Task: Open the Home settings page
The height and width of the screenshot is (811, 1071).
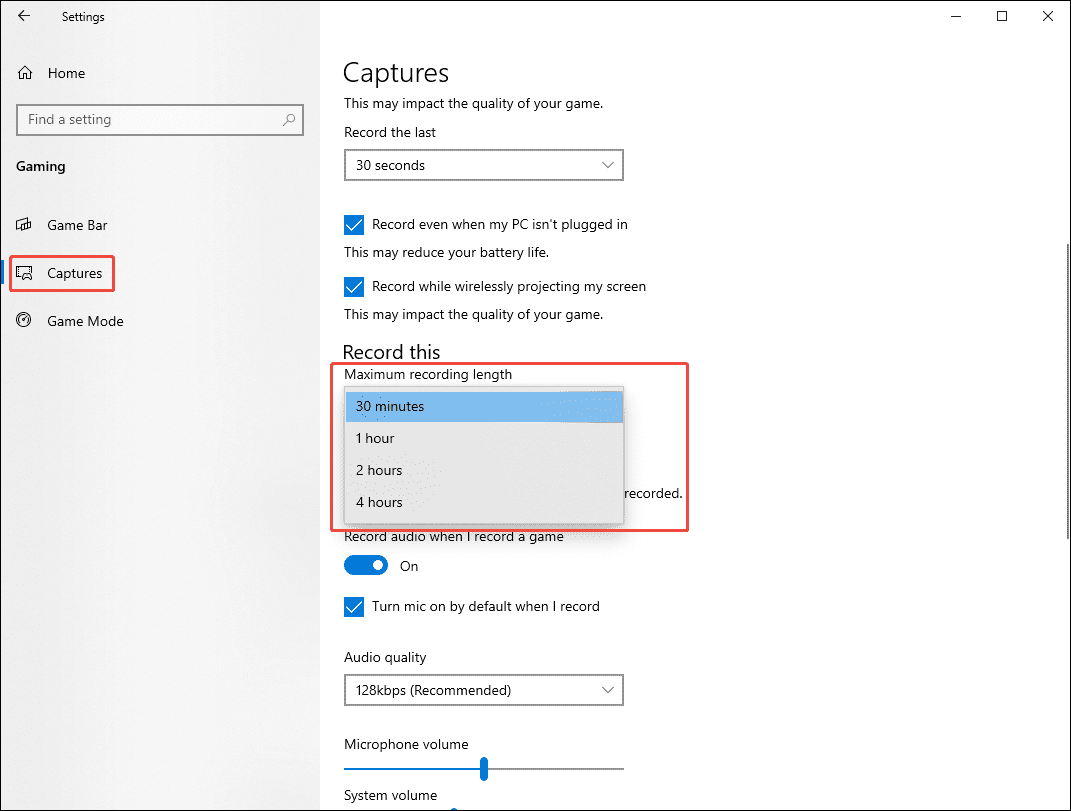Action: click(x=66, y=73)
